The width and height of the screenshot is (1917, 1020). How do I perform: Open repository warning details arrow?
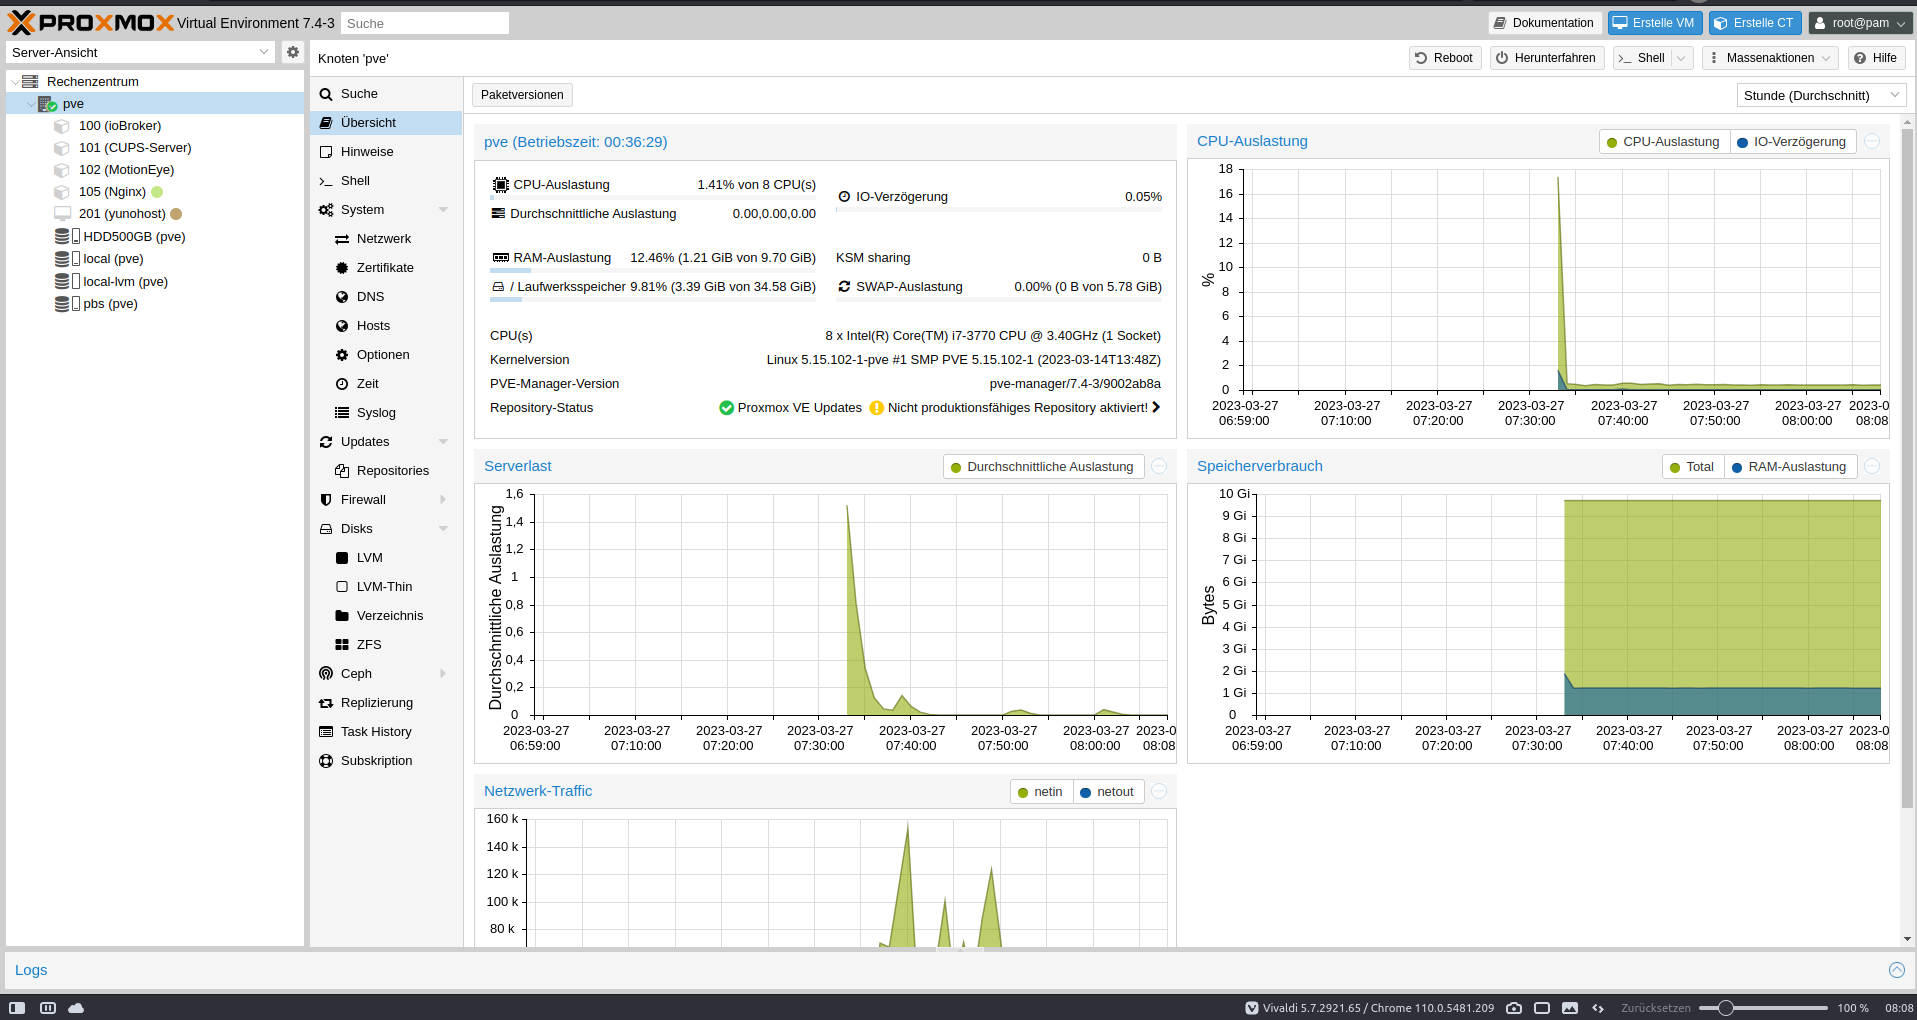pyautogui.click(x=1156, y=407)
